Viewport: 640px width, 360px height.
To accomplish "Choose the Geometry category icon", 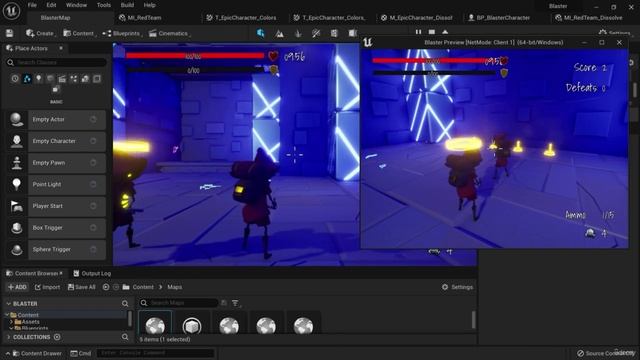I will 85,78.
